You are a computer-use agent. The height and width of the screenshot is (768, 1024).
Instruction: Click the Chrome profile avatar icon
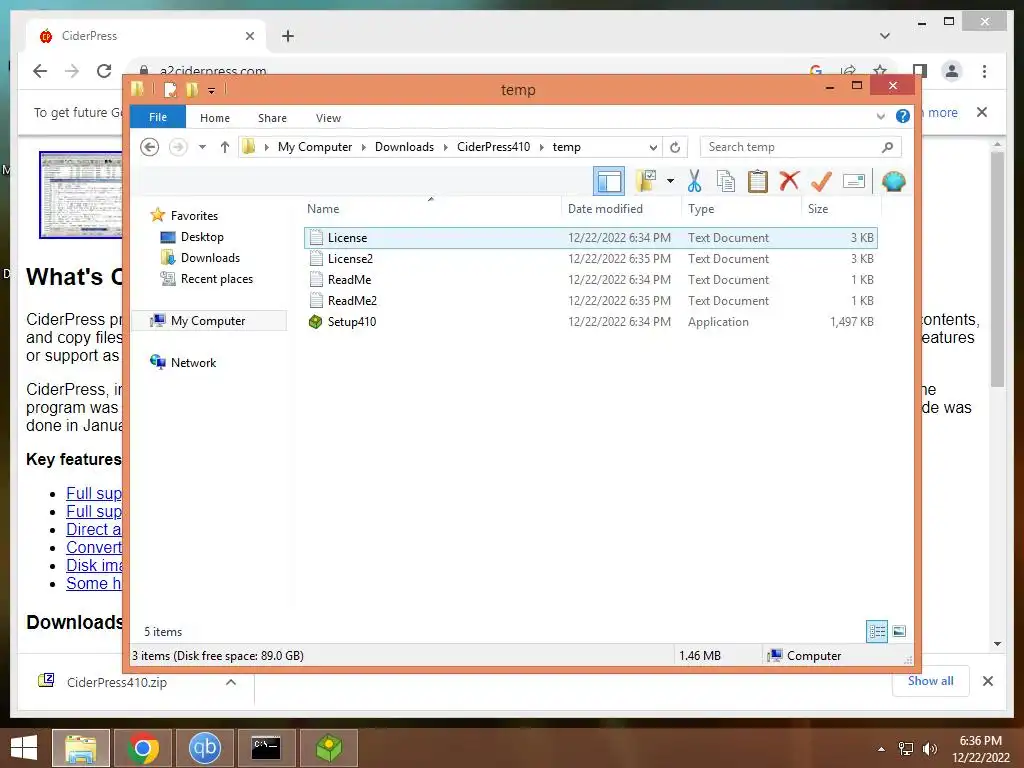tap(952, 71)
